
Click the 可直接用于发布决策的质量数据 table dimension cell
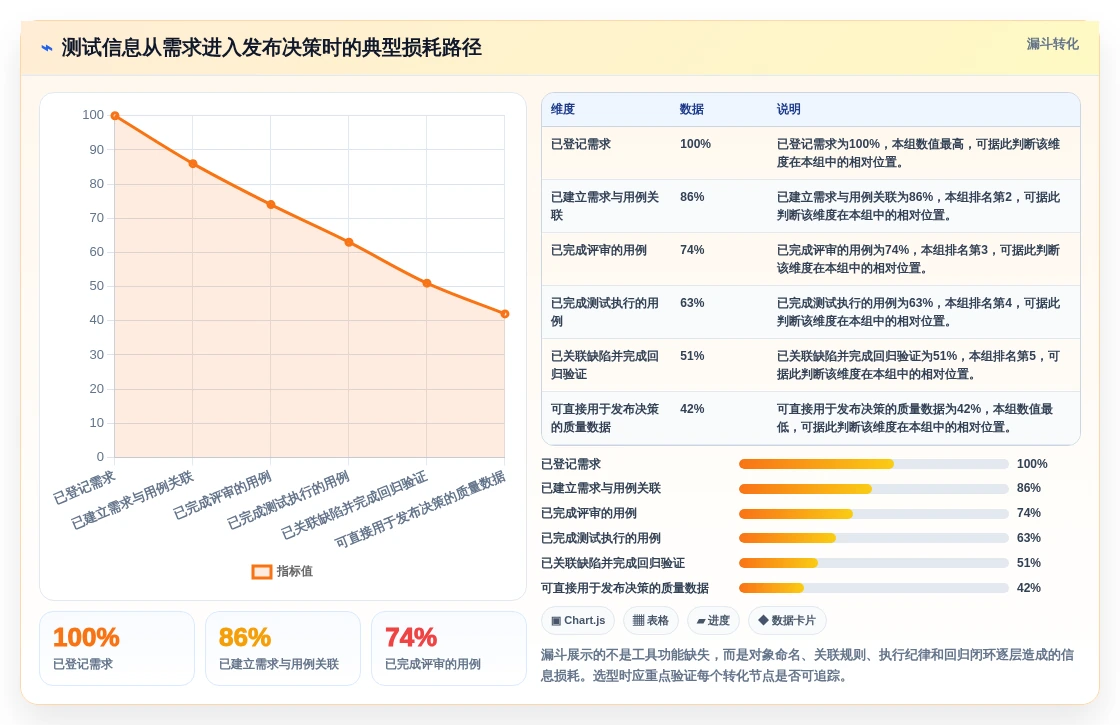click(x=605, y=418)
